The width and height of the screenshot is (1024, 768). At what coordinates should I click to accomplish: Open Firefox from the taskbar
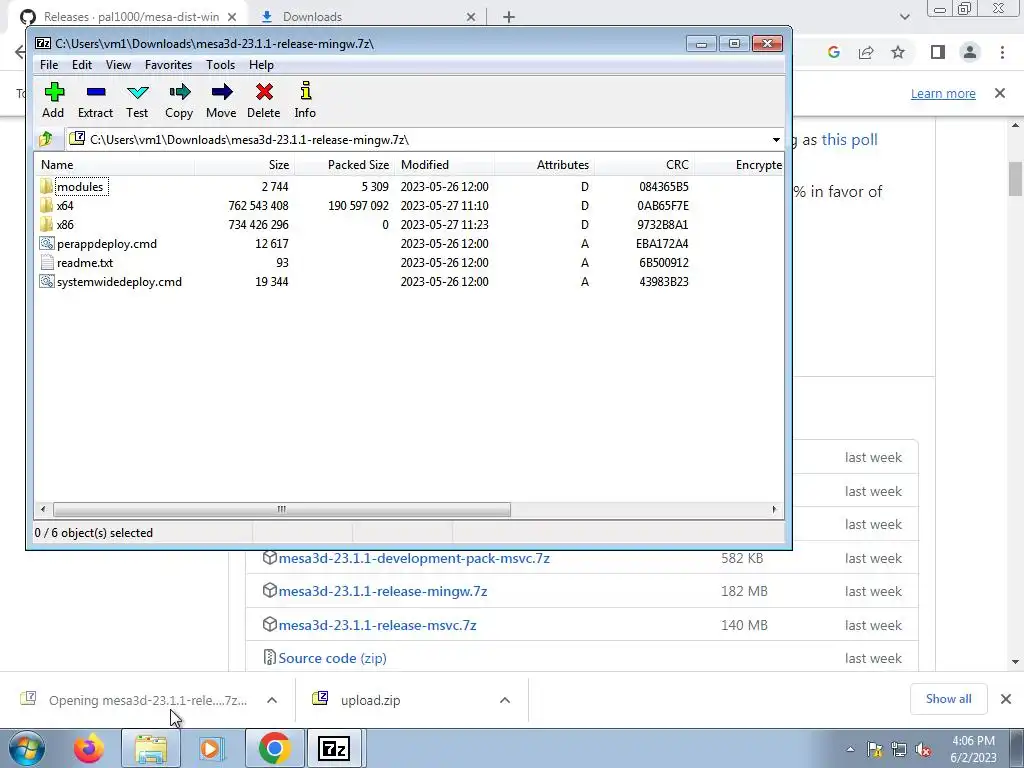(x=88, y=748)
